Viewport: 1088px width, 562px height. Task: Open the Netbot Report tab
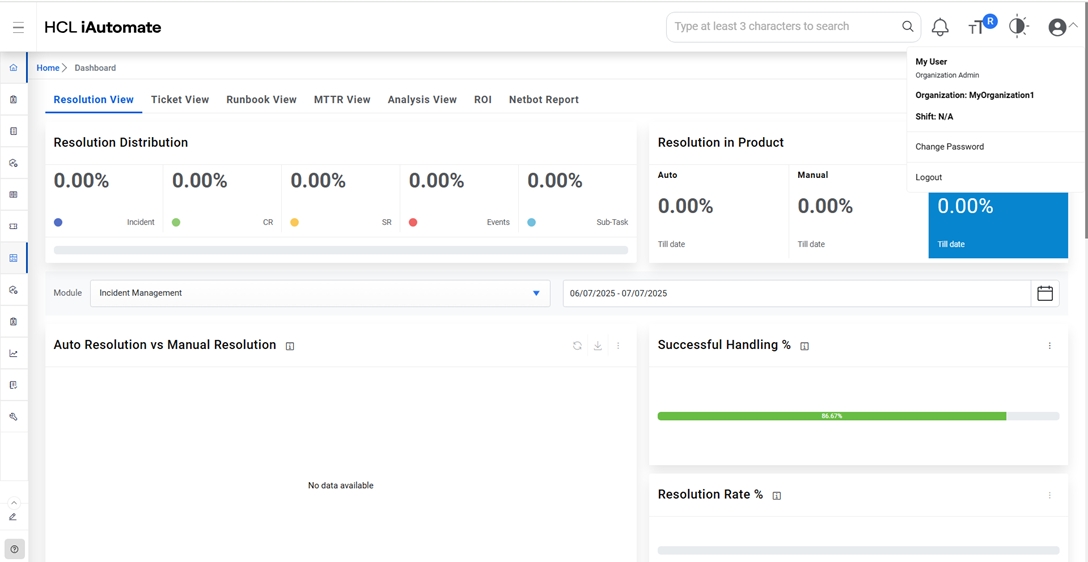[x=544, y=99]
